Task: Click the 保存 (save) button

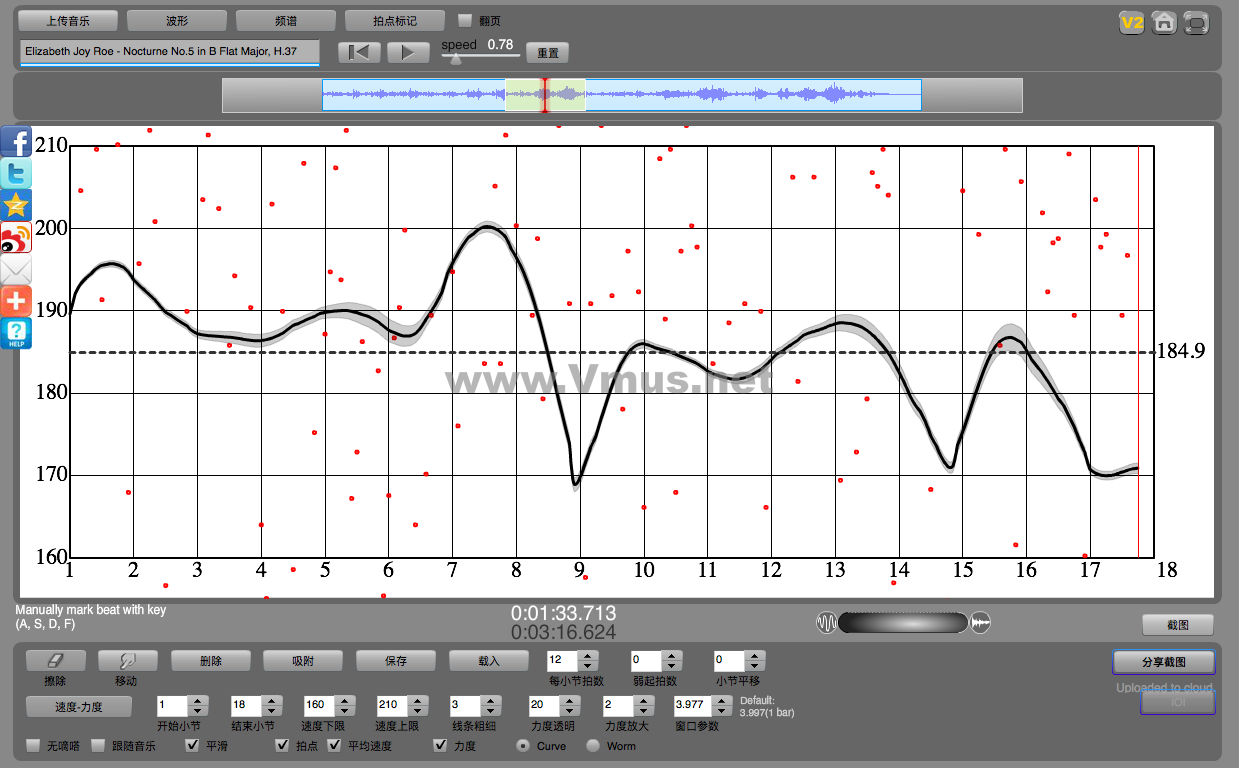Action: [x=395, y=661]
